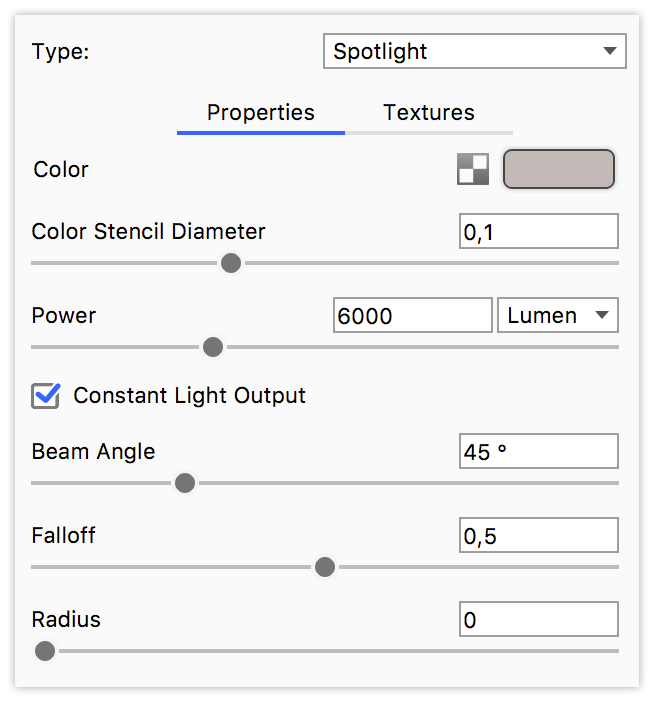Select the Properties tab

point(260,113)
